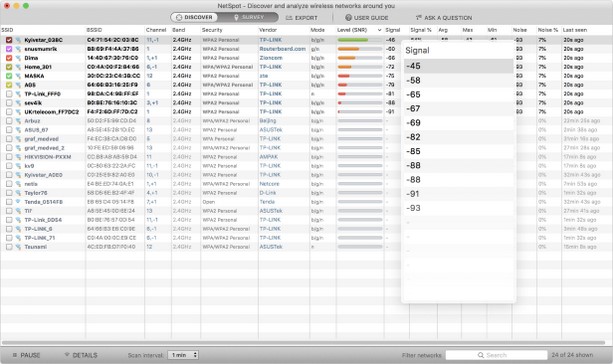The height and width of the screenshot is (364, 613).
Task: Uncheck the snusmumrik network checkbox
Action: 9,49
